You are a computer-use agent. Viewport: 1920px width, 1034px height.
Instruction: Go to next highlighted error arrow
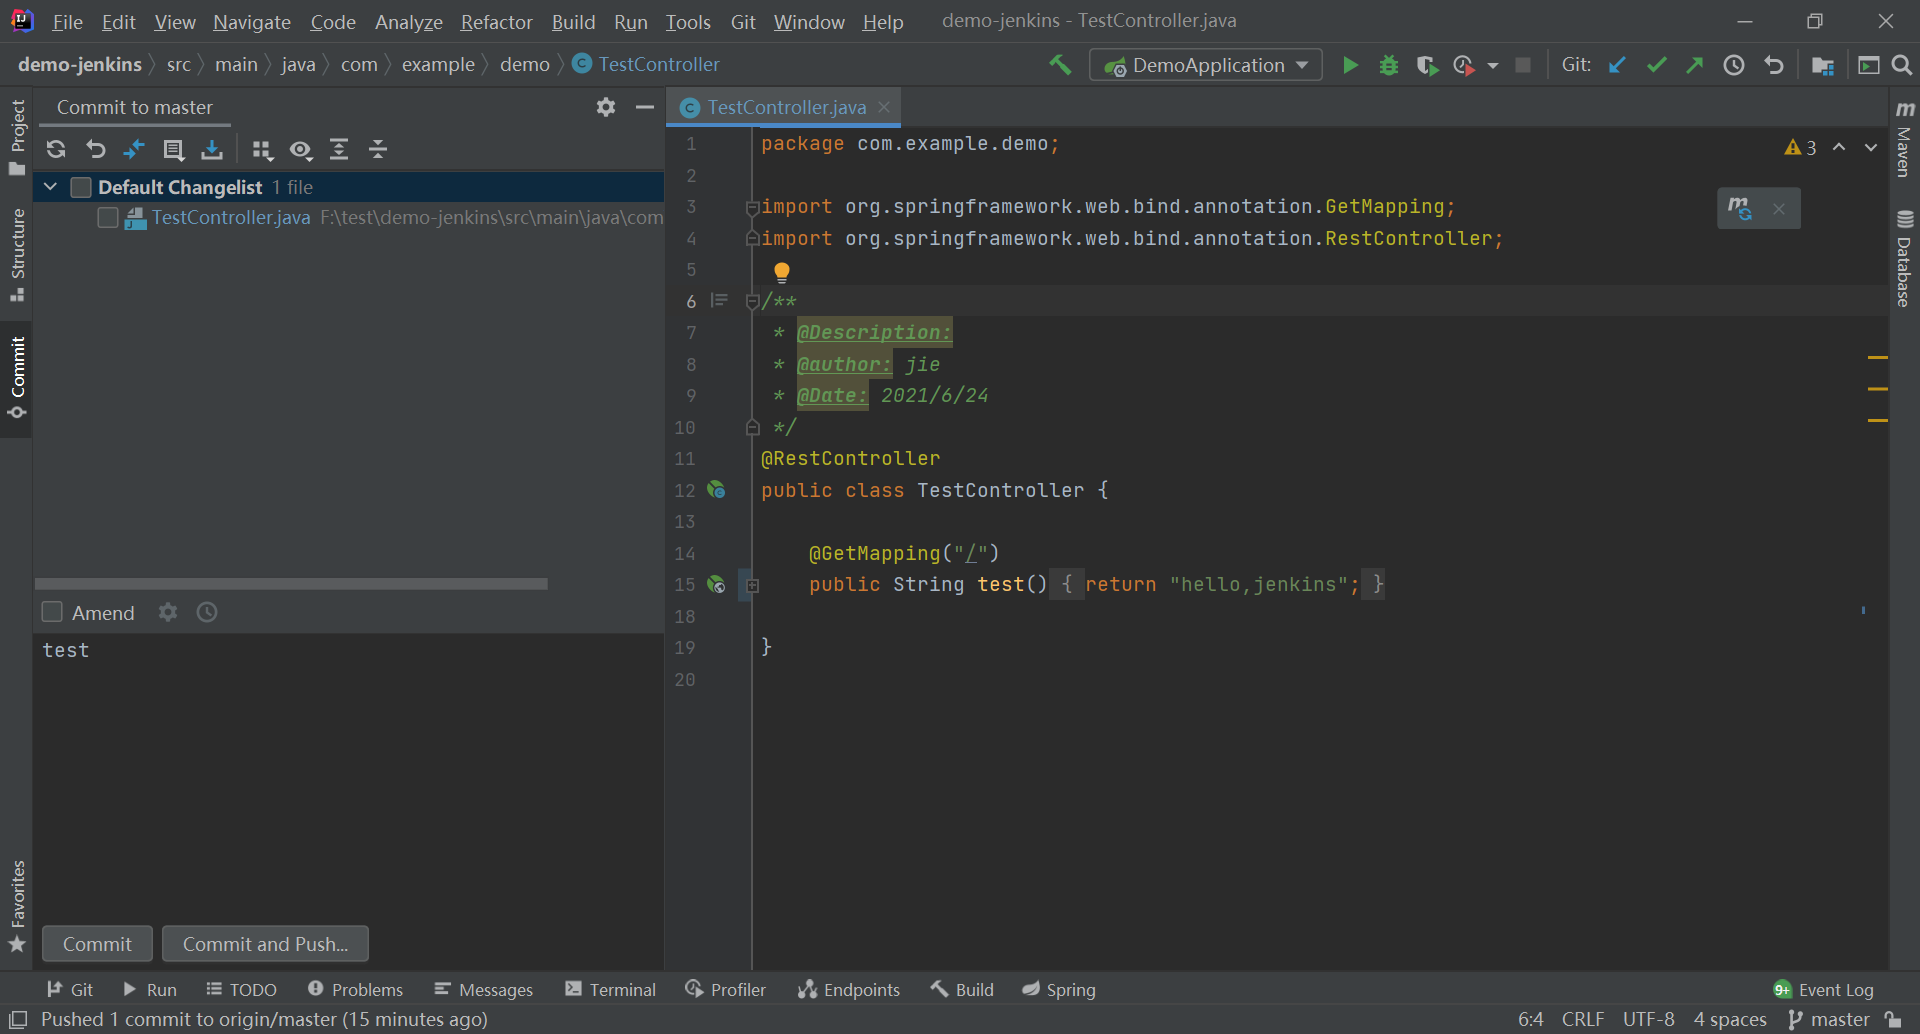pyautogui.click(x=1870, y=147)
